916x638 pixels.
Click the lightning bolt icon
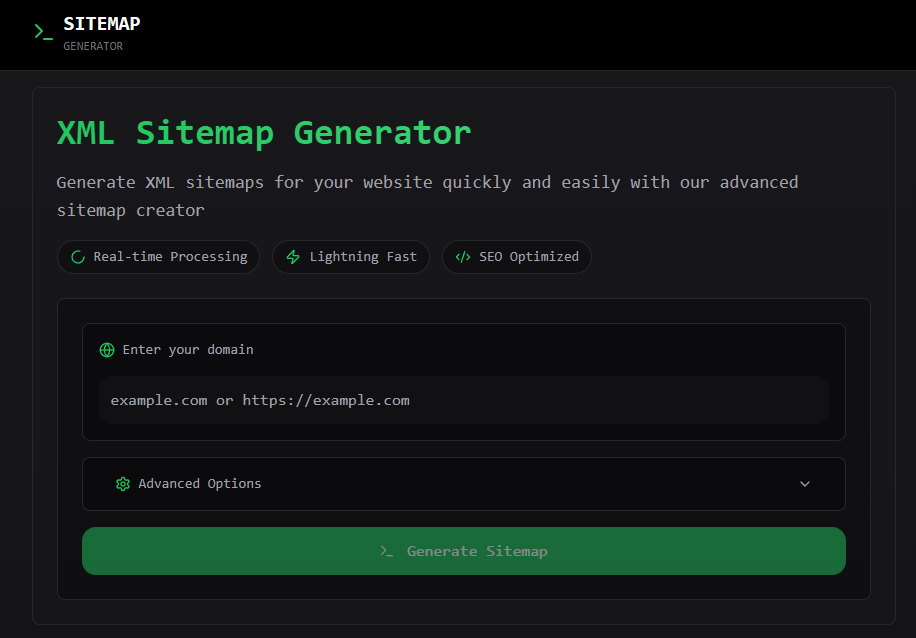[x=293, y=257]
